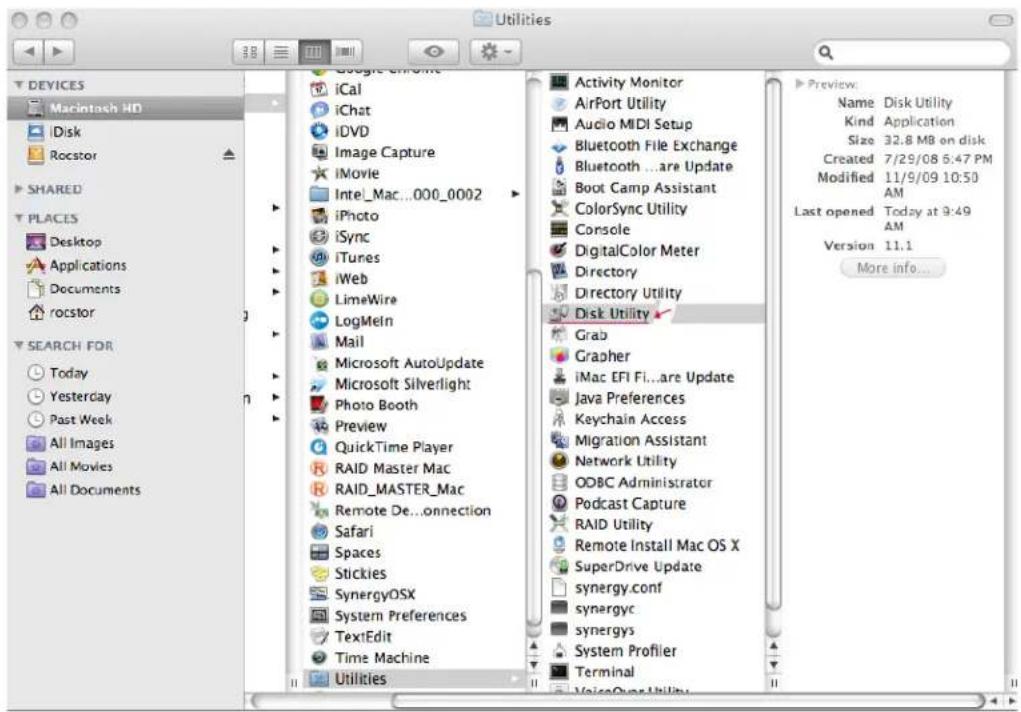Show files from Yesterday

point(70,396)
